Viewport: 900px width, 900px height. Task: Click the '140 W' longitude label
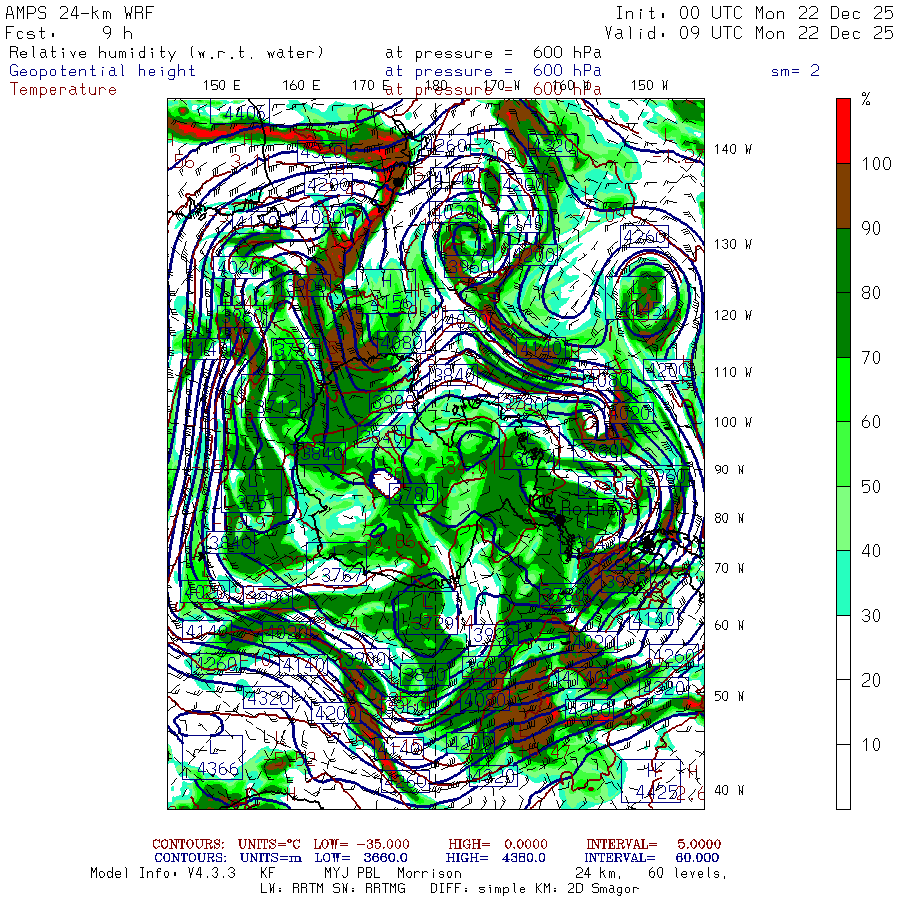732,149
